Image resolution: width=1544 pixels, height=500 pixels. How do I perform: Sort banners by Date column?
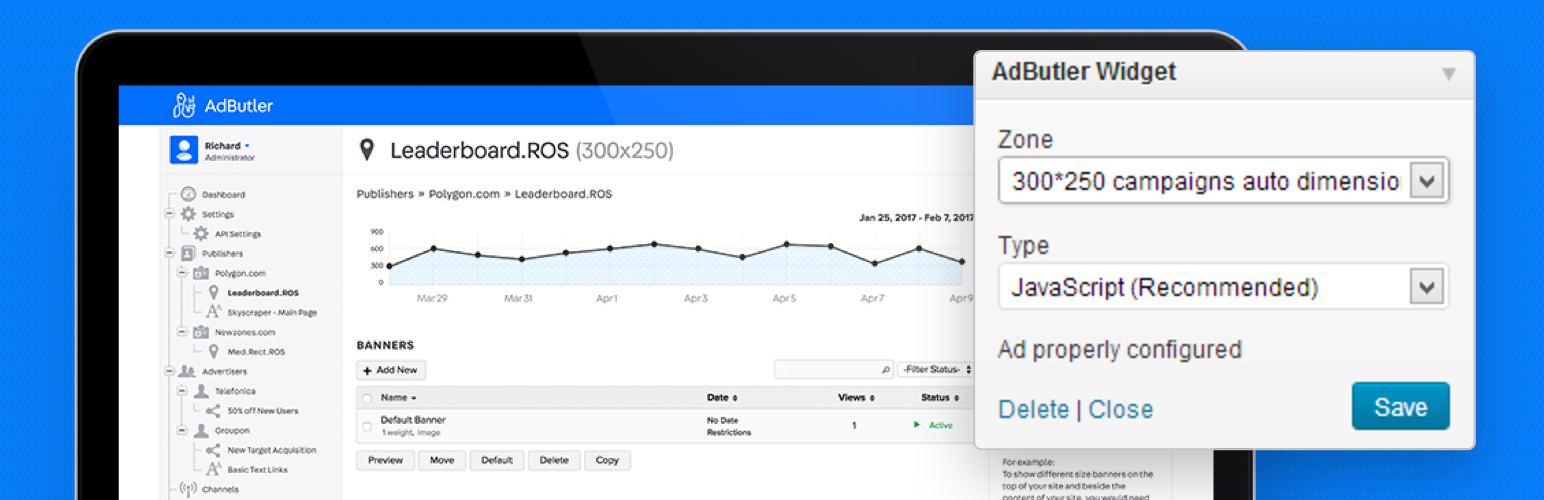tap(722, 398)
